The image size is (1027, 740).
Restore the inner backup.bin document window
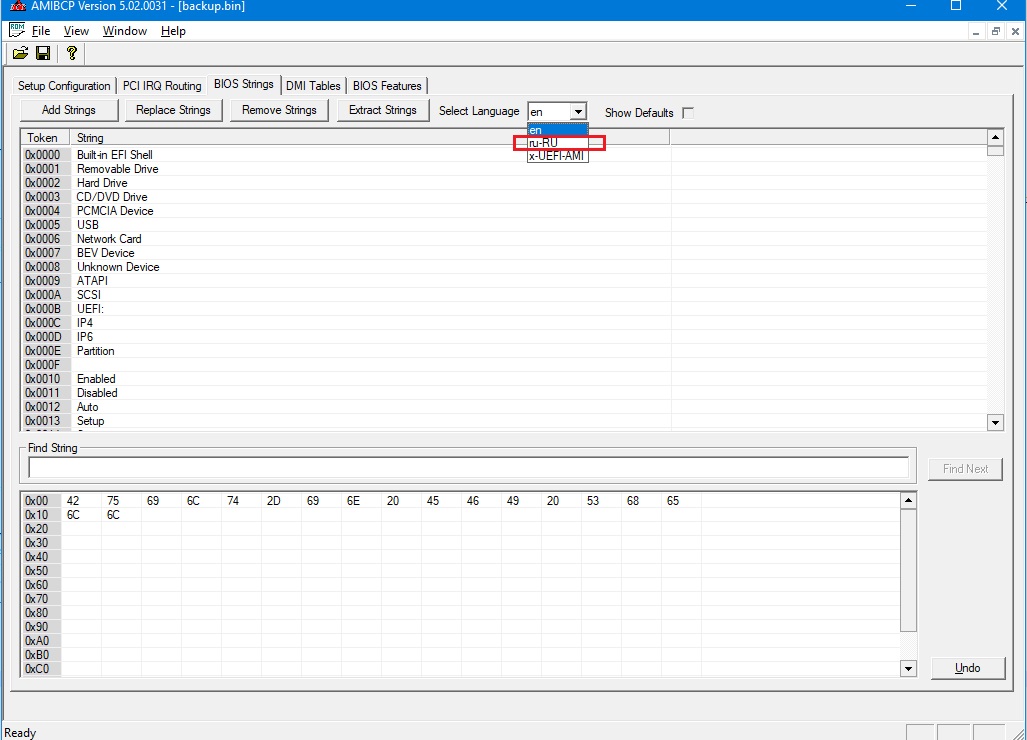pos(996,31)
